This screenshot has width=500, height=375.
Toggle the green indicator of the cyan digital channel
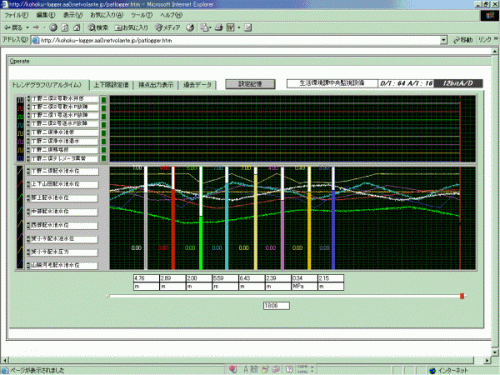point(104,125)
